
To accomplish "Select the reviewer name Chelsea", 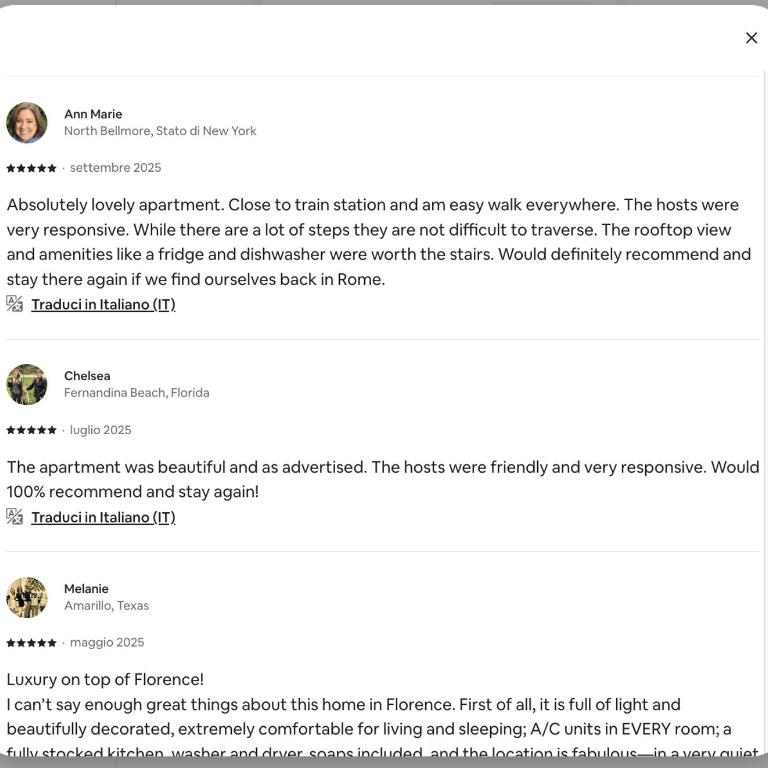I will (87, 376).
